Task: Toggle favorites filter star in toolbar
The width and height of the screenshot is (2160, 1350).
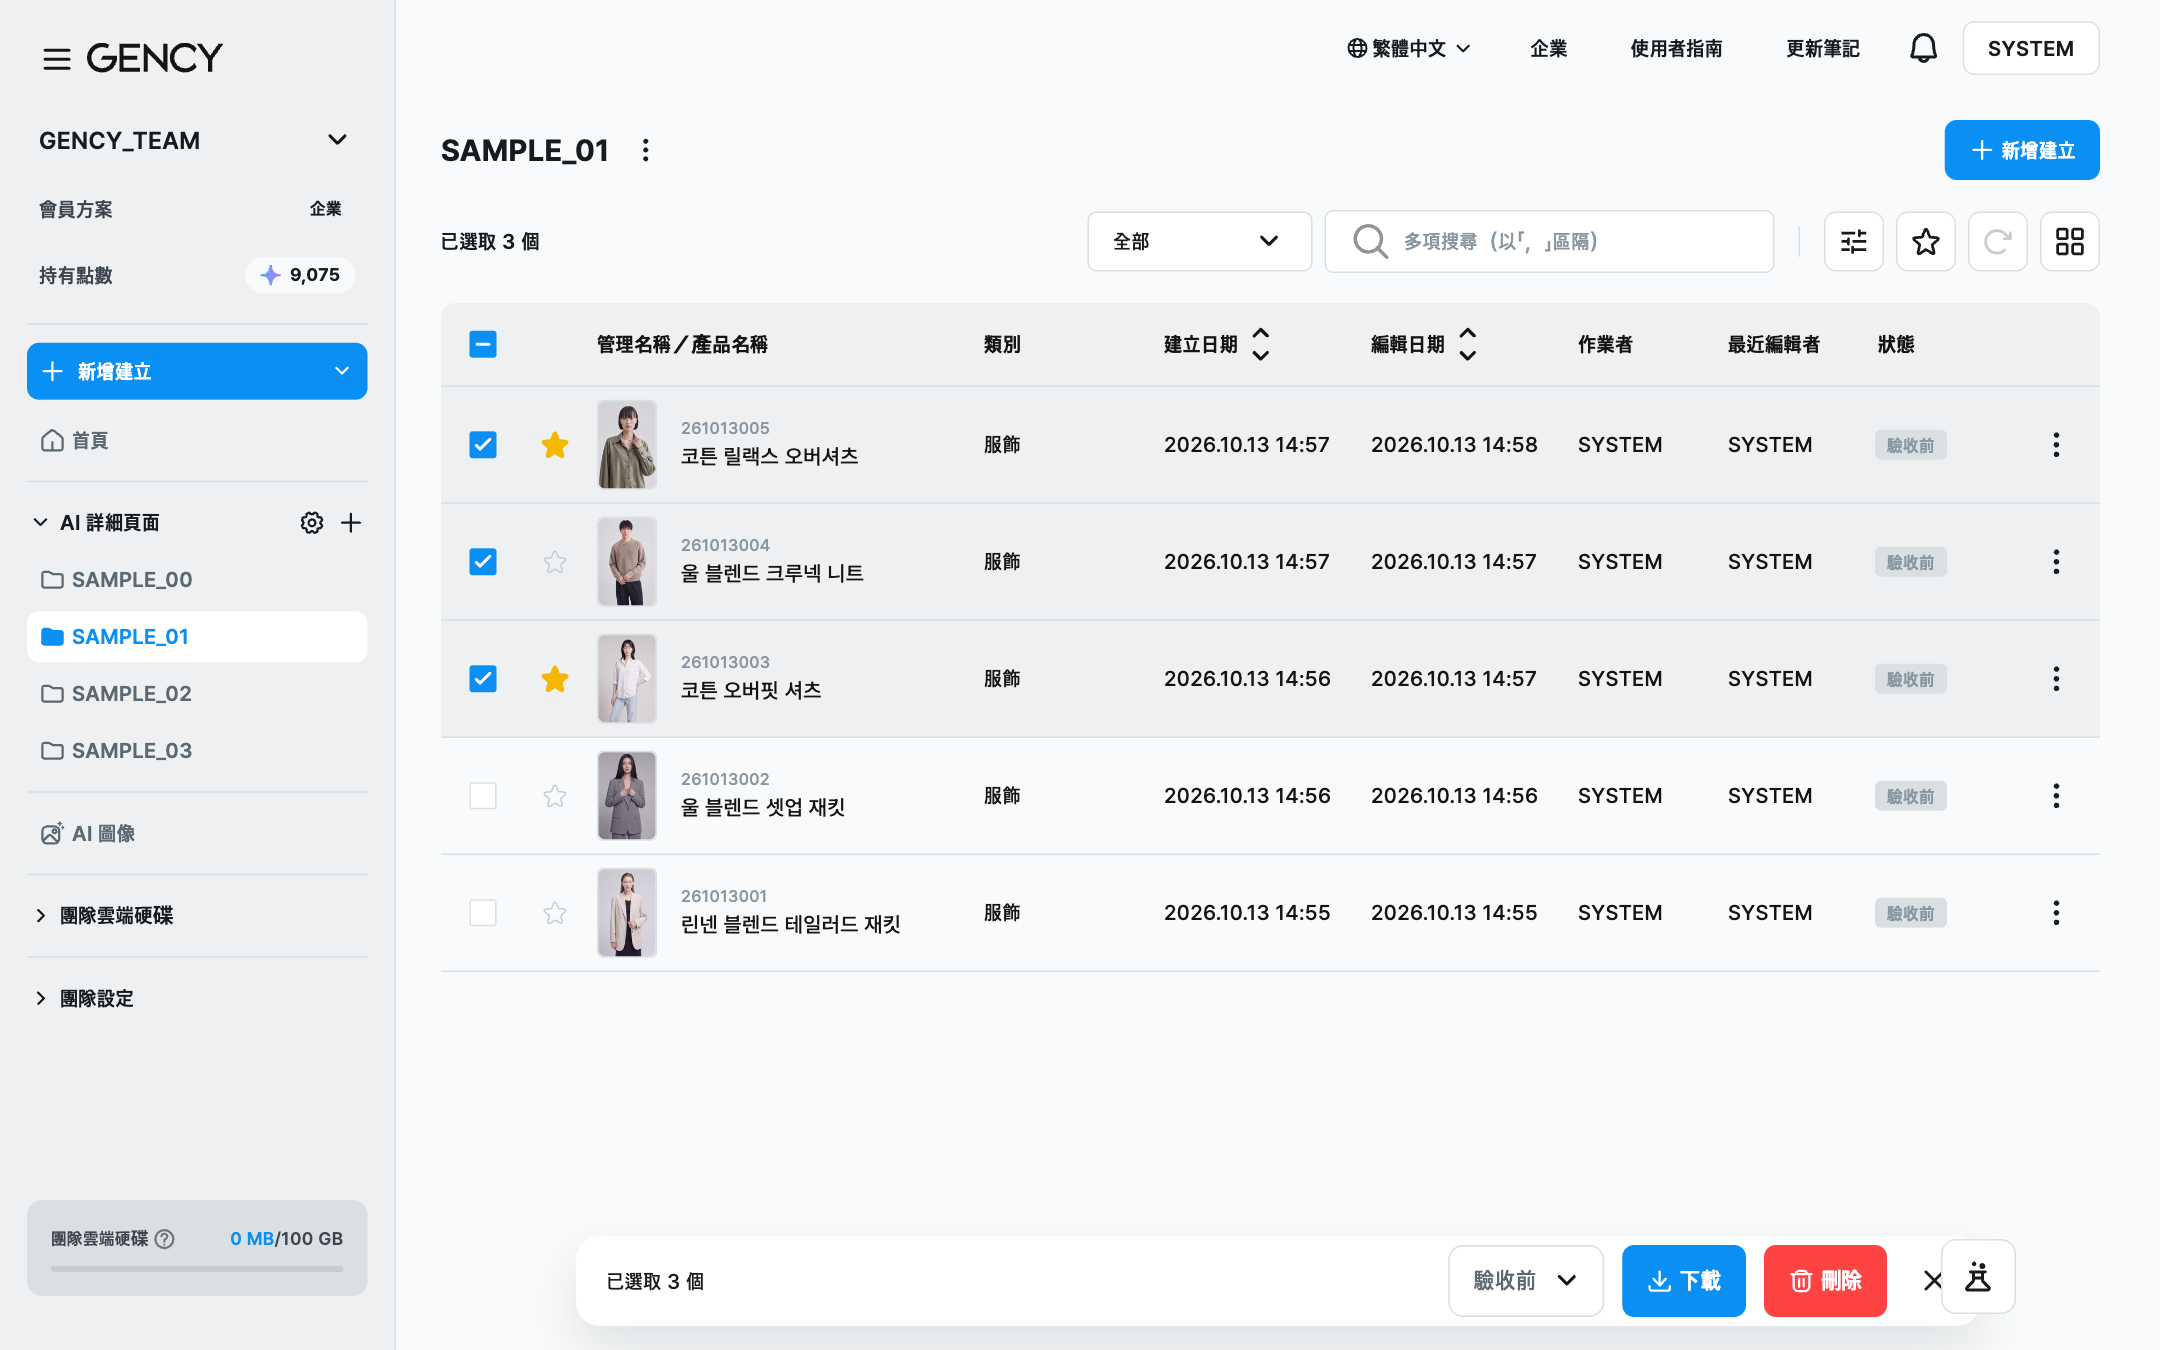Action: click(x=1926, y=241)
